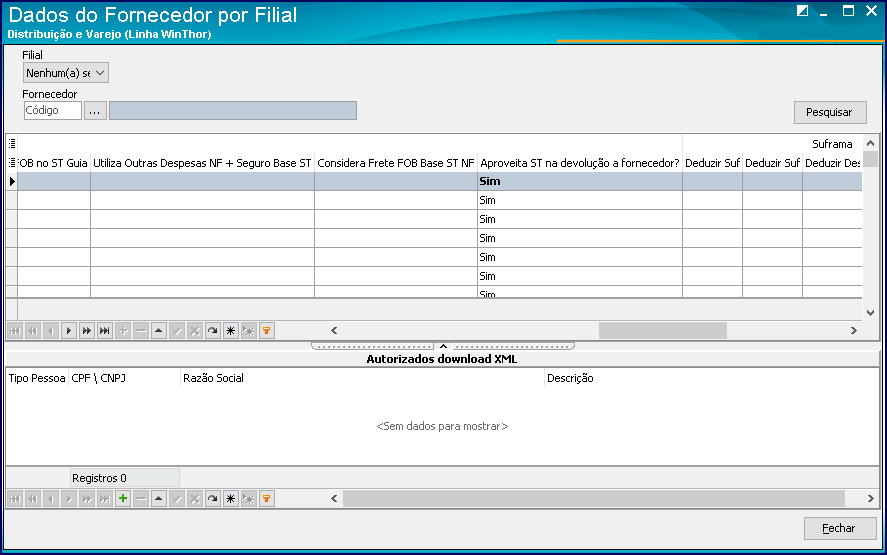The width and height of the screenshot is (887, 555).
Task: Click post checkmark in XML grid navigator
Action: click(177, 499)
